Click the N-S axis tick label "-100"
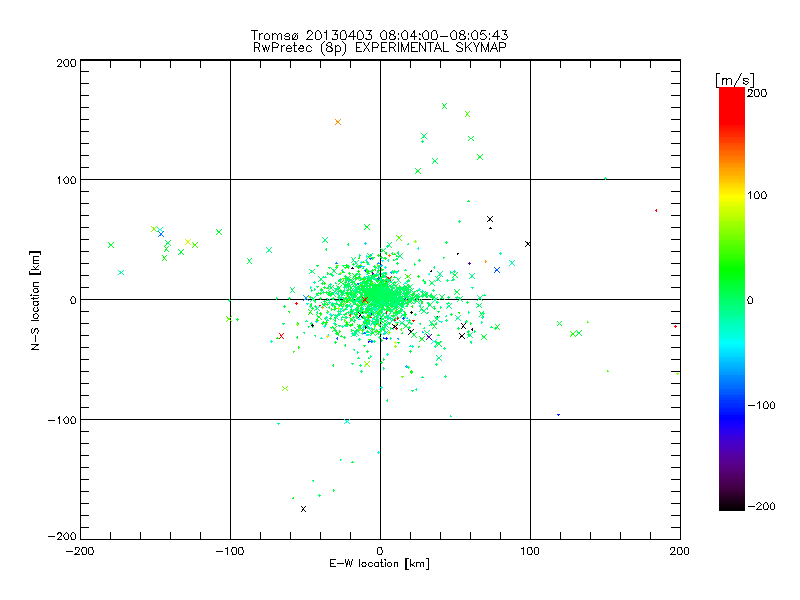The image size is (800, 600). tap(62, 420)
